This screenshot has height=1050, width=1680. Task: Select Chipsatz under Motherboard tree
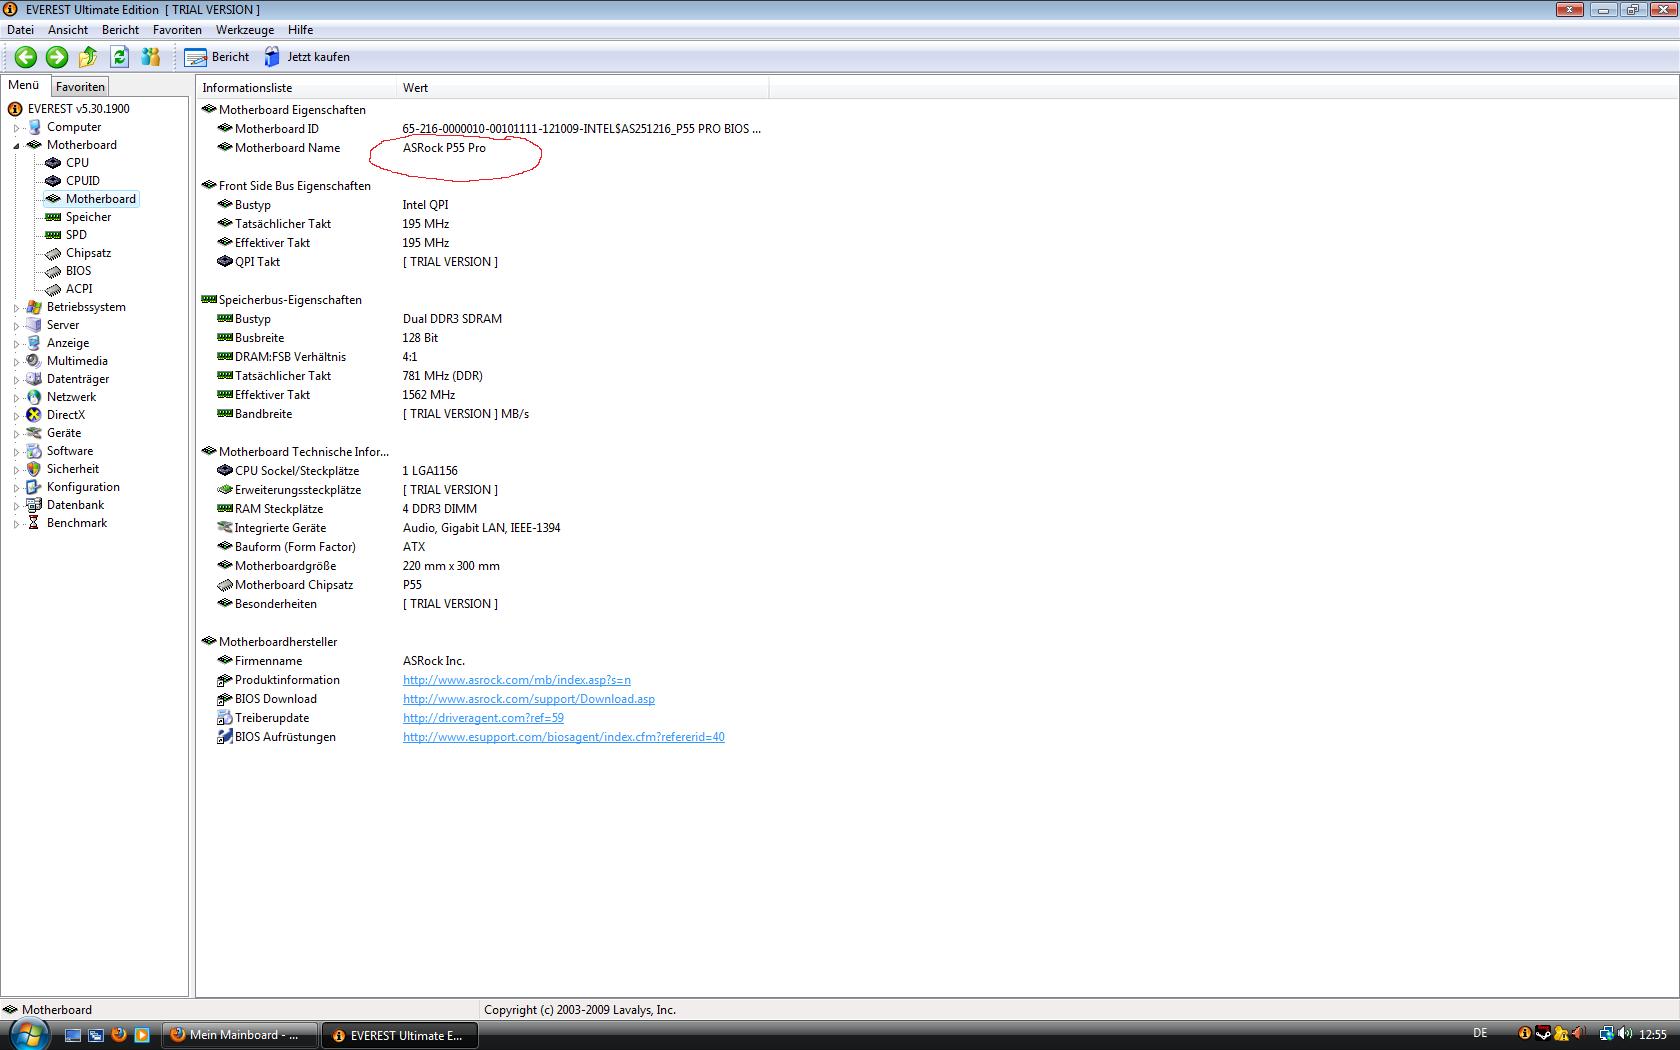coord(88,253)
